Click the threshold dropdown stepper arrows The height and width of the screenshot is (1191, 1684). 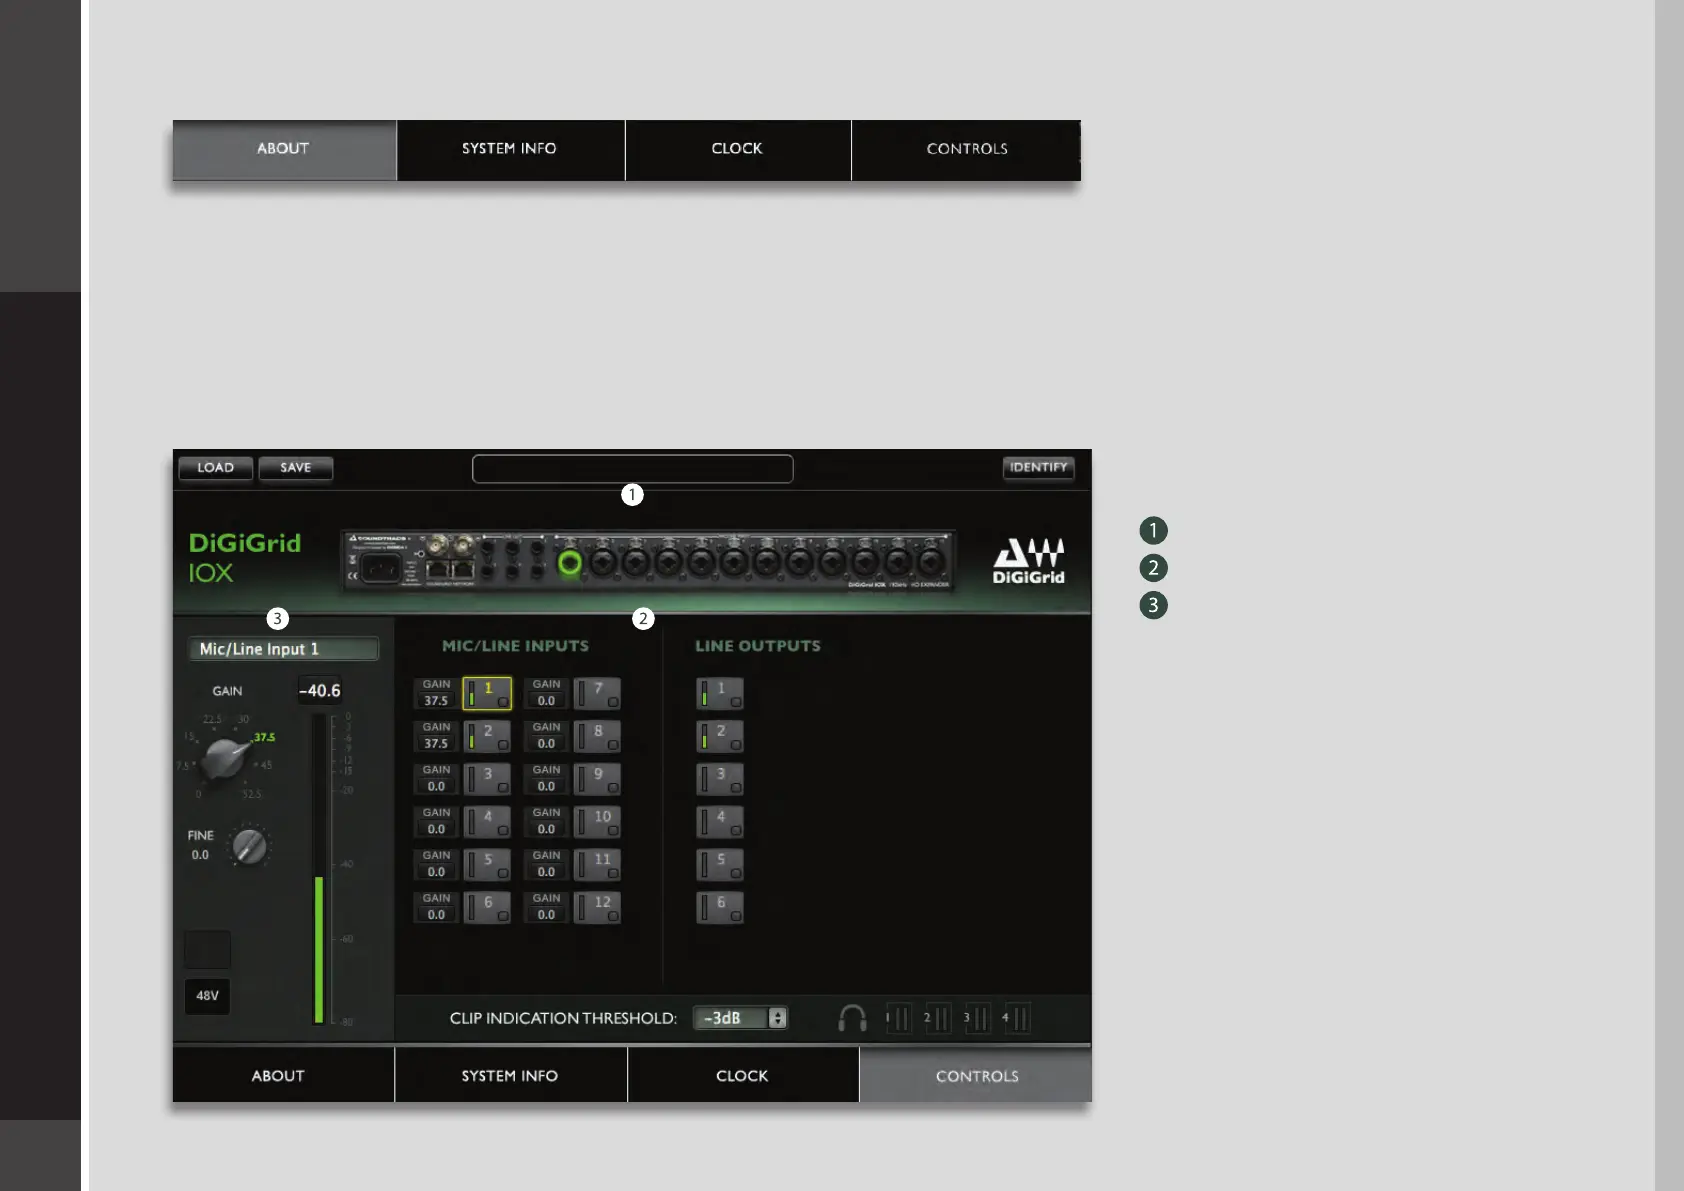(x=777, y=1018)
